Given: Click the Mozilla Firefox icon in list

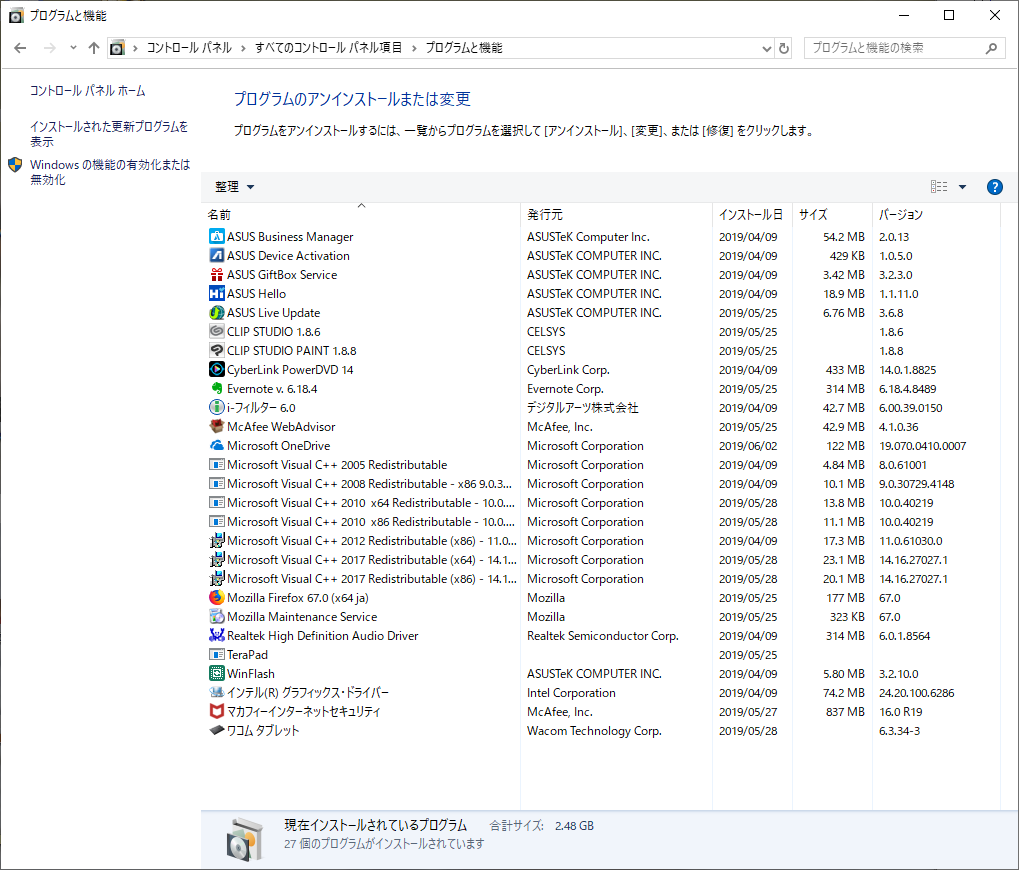Looking at the screenshot, I should 217,598.
